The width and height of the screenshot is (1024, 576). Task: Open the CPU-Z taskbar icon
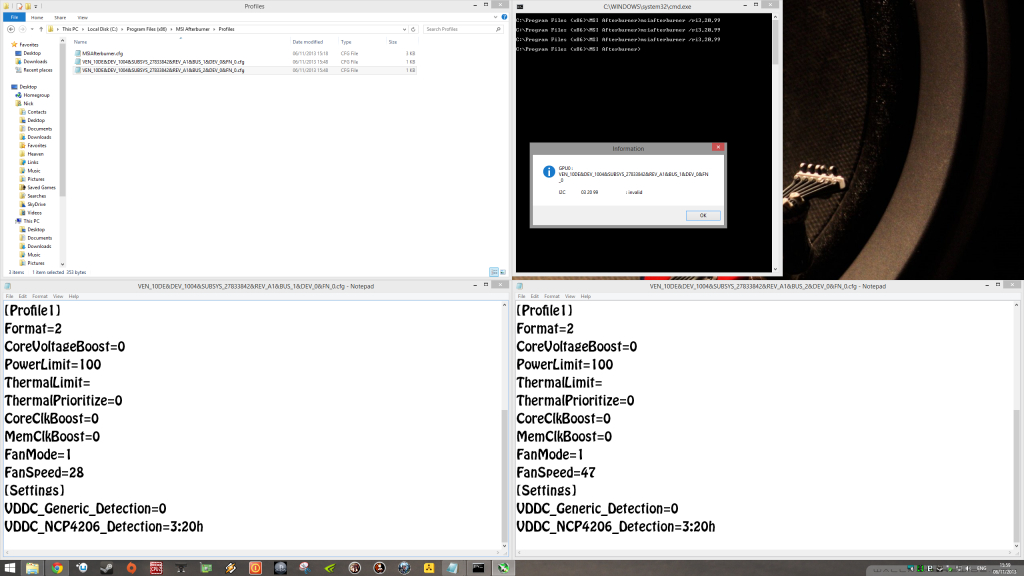click(x=156, y=568)
